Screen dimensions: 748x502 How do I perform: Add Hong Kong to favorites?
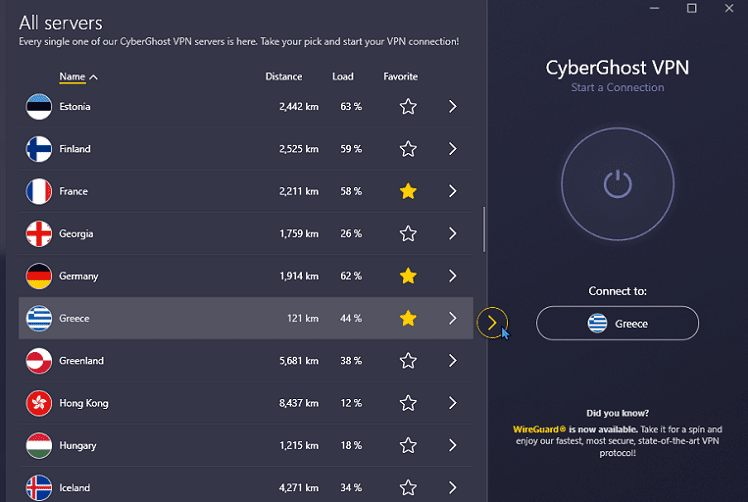408,403
